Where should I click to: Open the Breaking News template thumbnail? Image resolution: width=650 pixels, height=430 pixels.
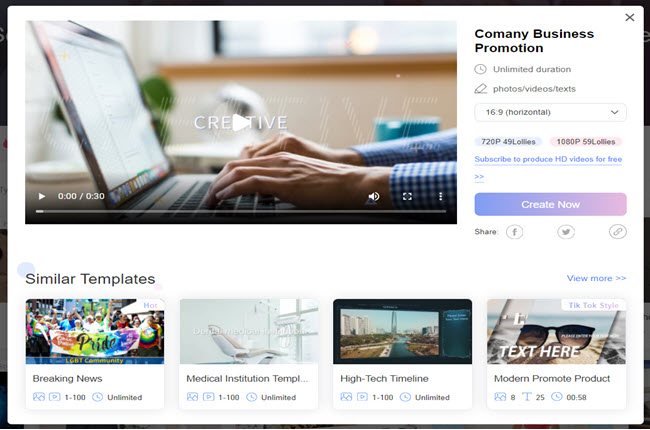tap(94, 331)
